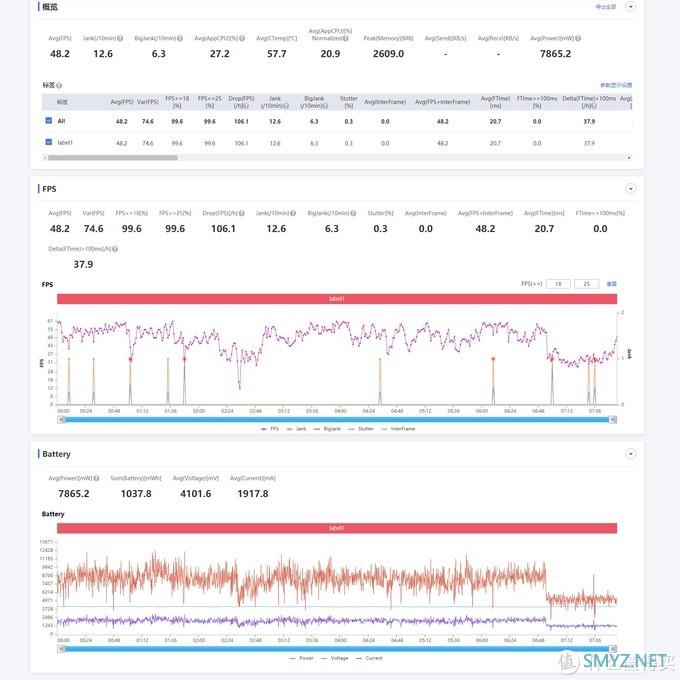
Task: Click help icon beside Delta(FTime)>100ms[/h]
Action: [115, 249]
